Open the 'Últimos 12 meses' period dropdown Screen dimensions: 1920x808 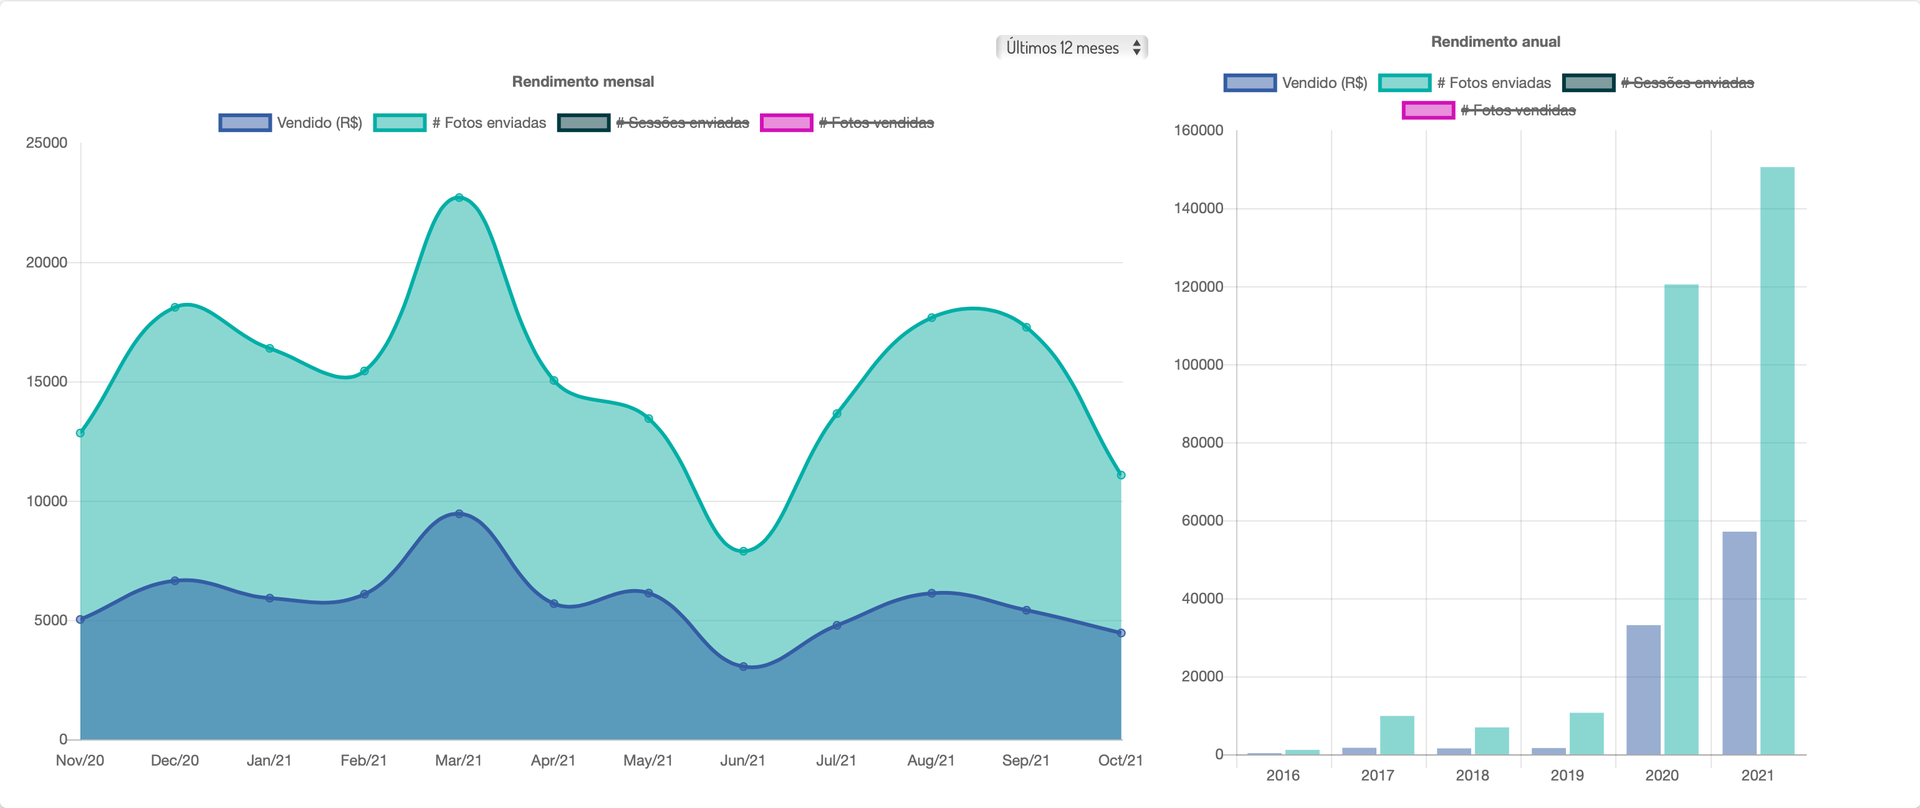pyautogui.click(x=1071, y=47)
